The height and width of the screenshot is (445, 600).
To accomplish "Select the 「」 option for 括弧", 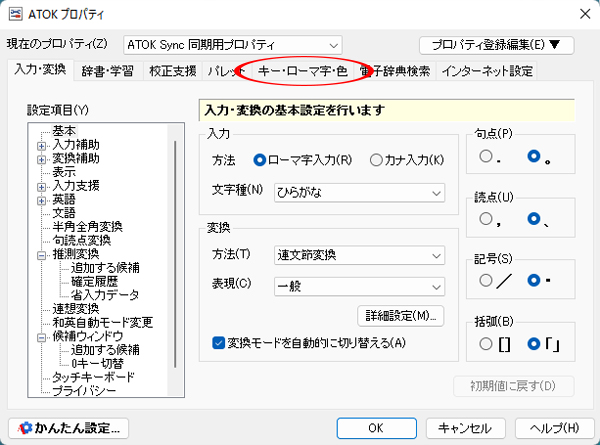I will click(x=533, y=344).
